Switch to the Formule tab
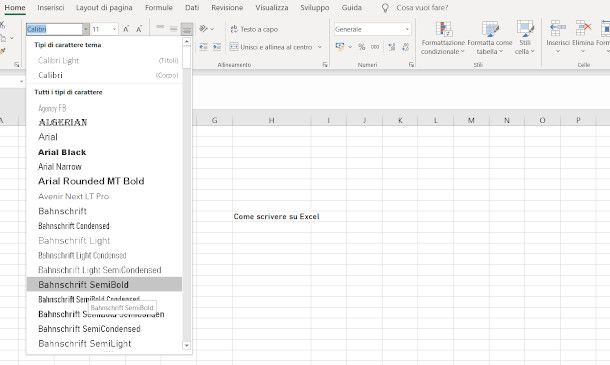Screen dimensions: 610x365 [x=159, y=7]
